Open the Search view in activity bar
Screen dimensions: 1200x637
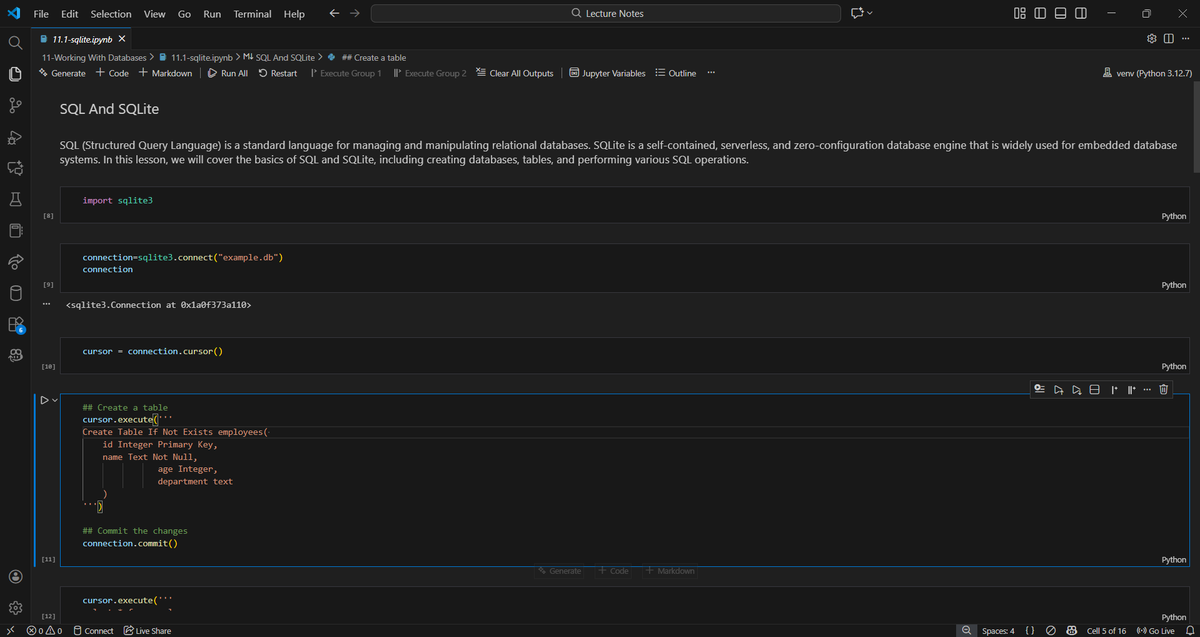15,43
